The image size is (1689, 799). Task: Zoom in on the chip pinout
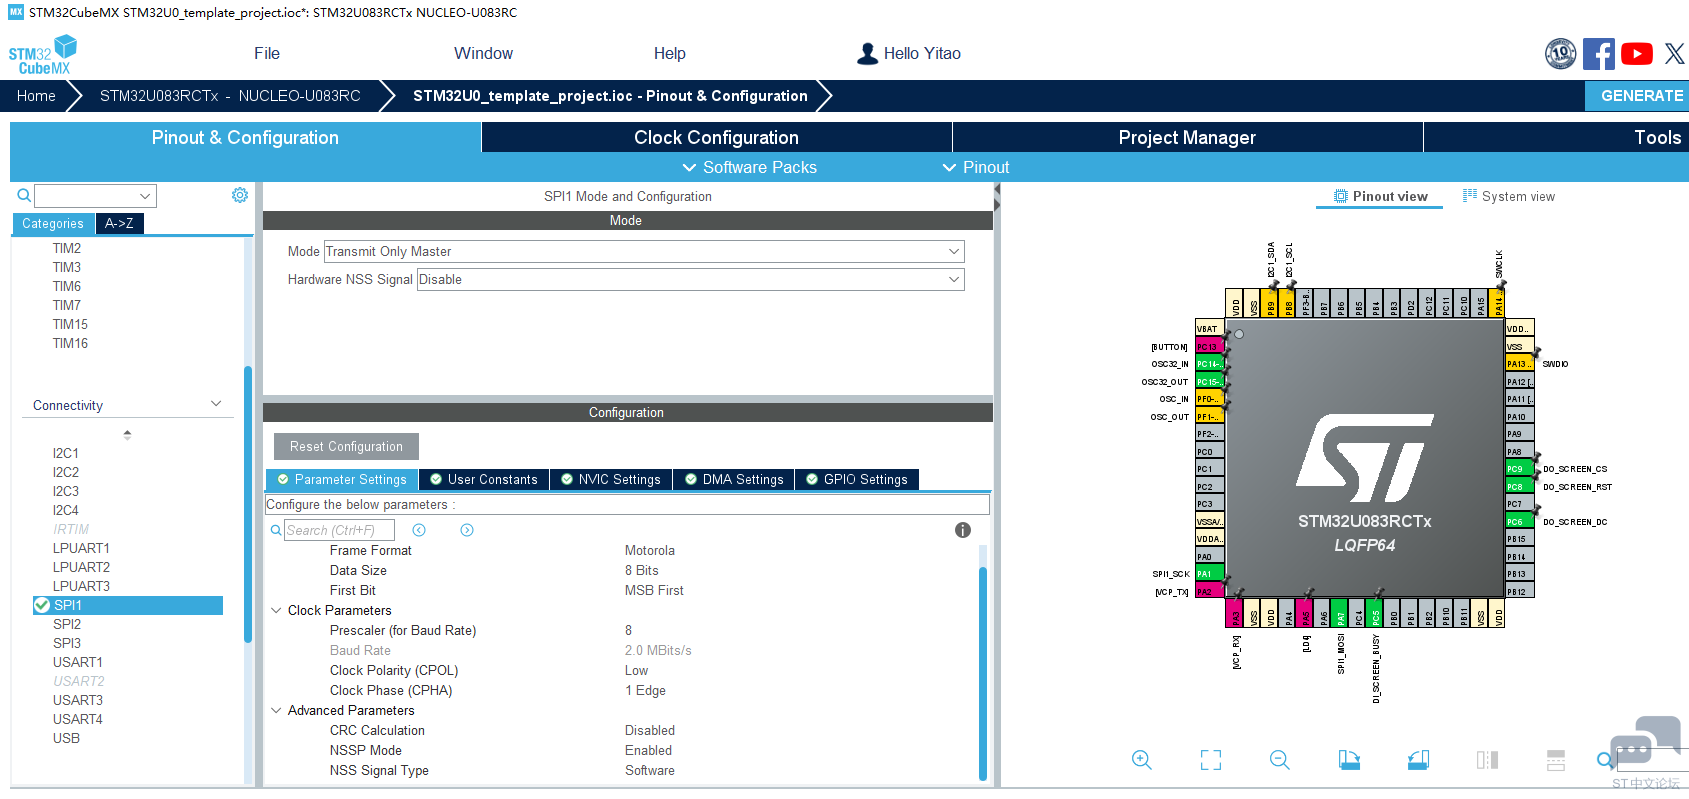click(1142, 760)
